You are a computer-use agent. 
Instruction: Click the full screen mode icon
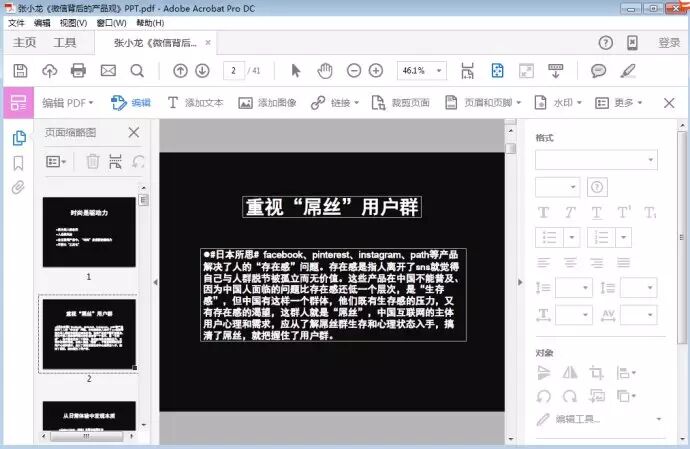point(526,70)
